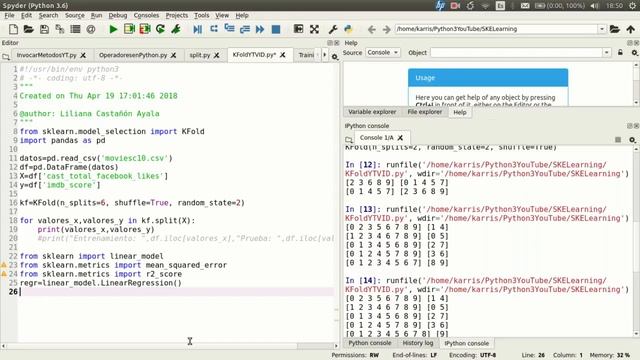Show more editor tabs with arrow
640x360 pixels.
click(x=324, y=55)
